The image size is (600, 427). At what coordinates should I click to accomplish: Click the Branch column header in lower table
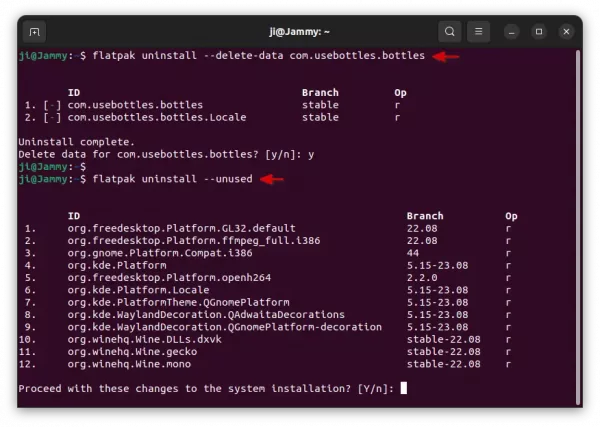pos(424,216)
